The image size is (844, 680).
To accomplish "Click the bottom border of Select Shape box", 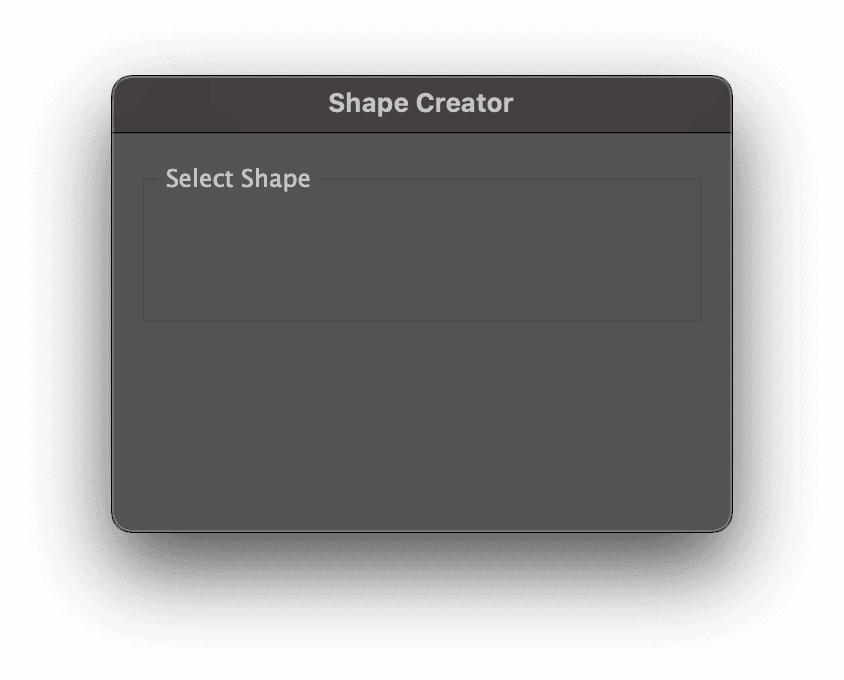I will tap(422, 320).
